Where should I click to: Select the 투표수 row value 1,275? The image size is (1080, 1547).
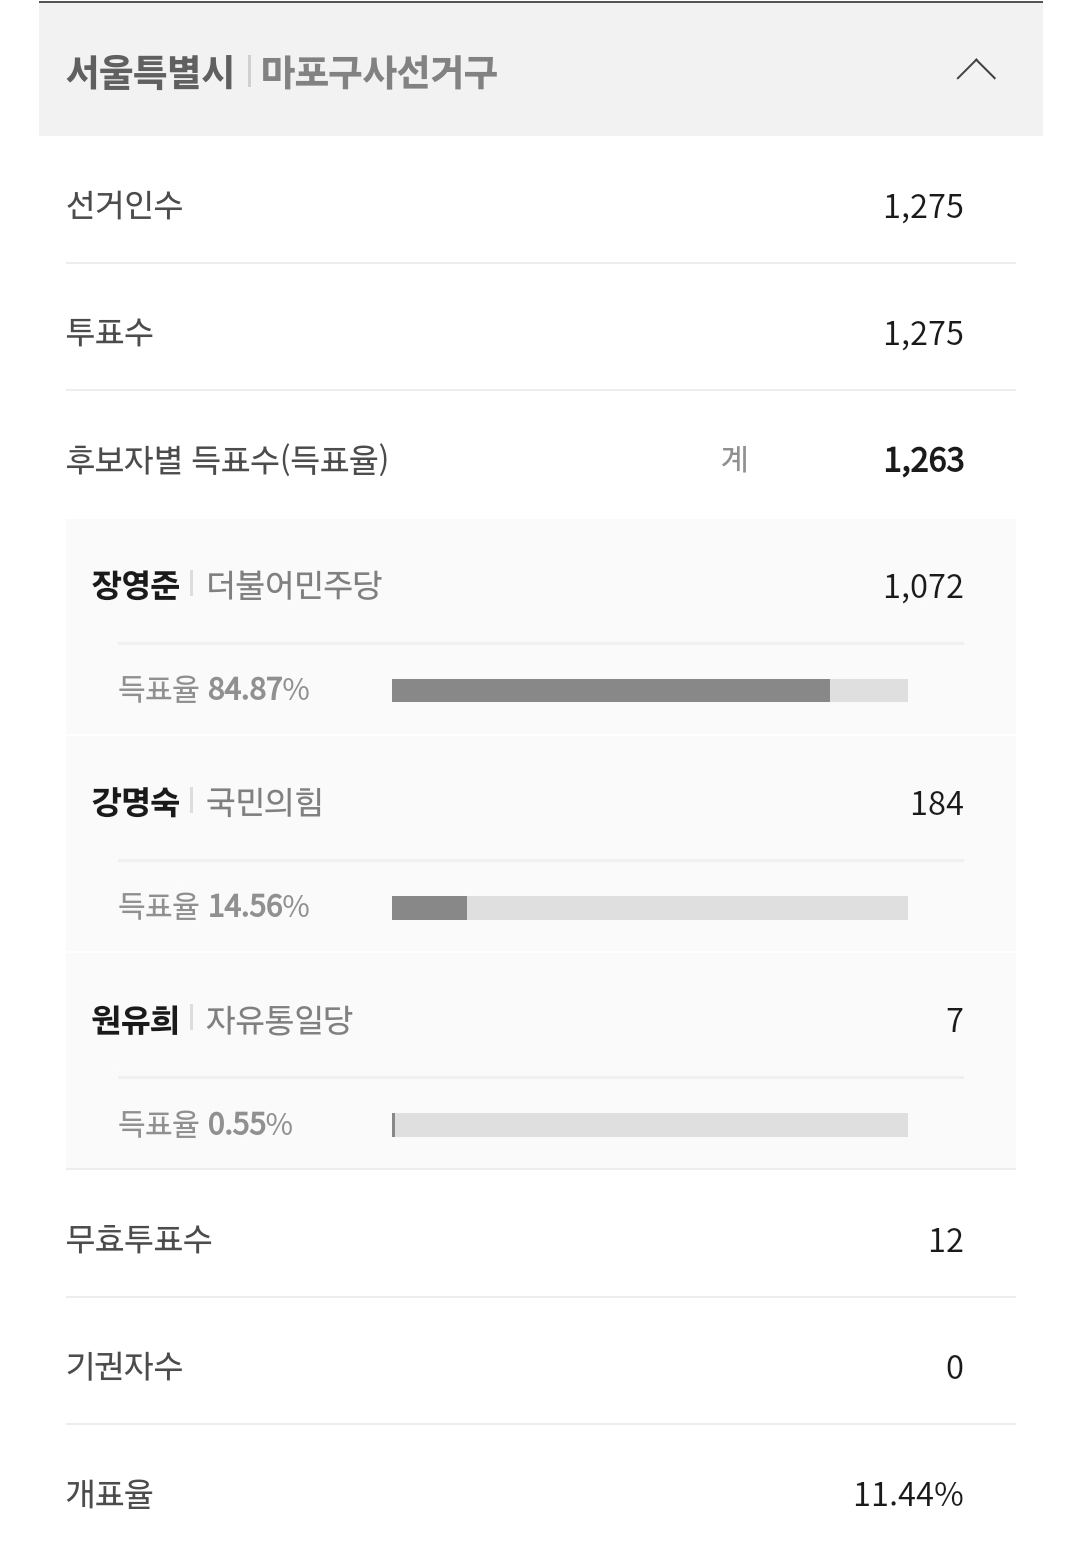coord(923,333)
